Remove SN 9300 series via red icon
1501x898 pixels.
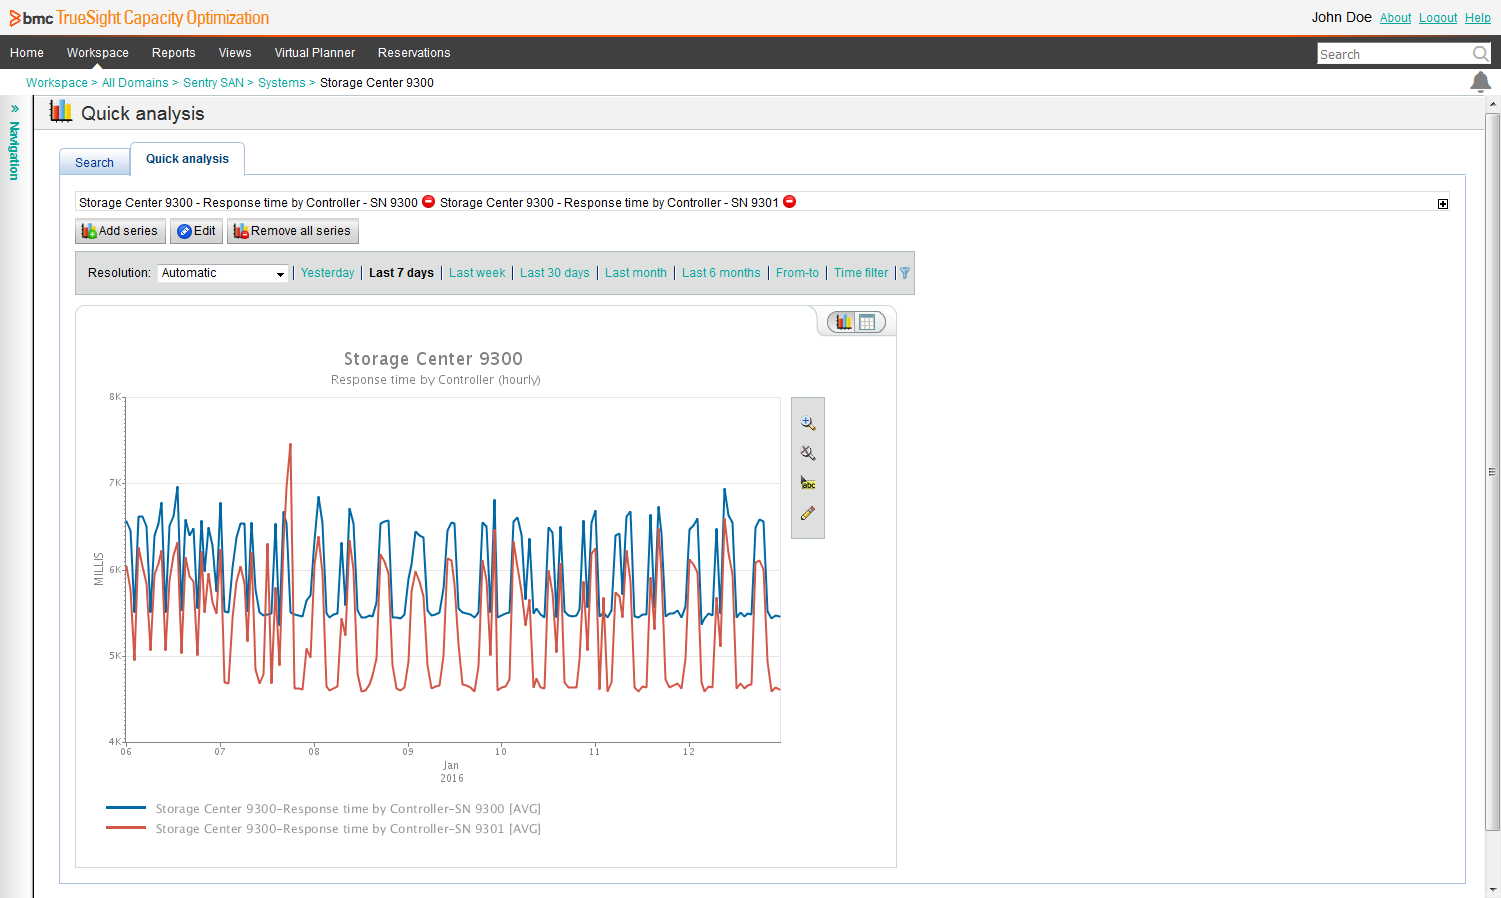pos(428,201)
